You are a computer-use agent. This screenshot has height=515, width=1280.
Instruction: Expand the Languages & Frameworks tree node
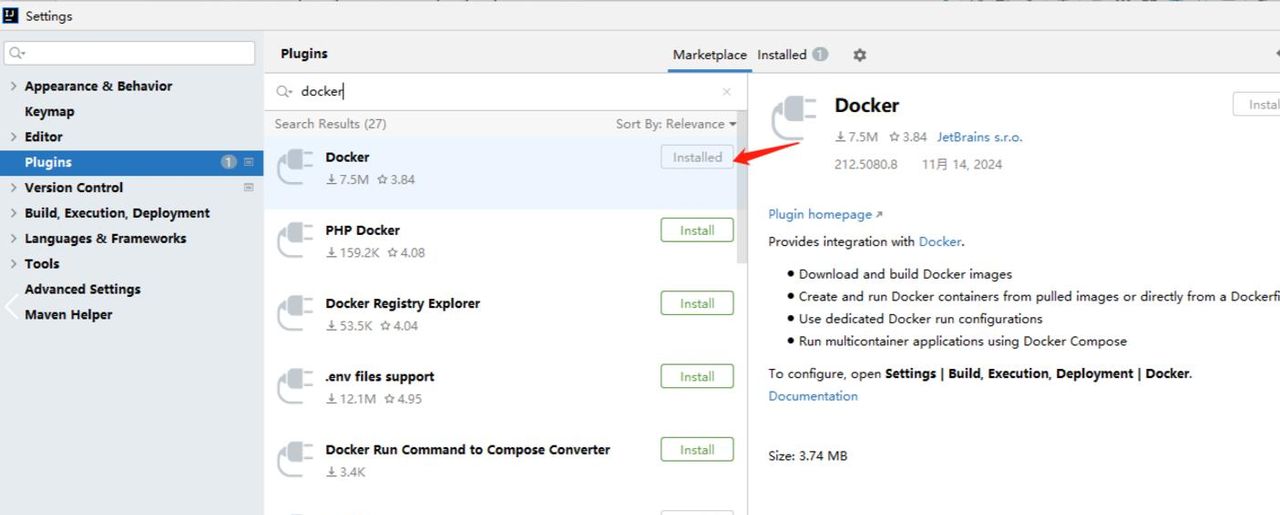tap(13, 238)
